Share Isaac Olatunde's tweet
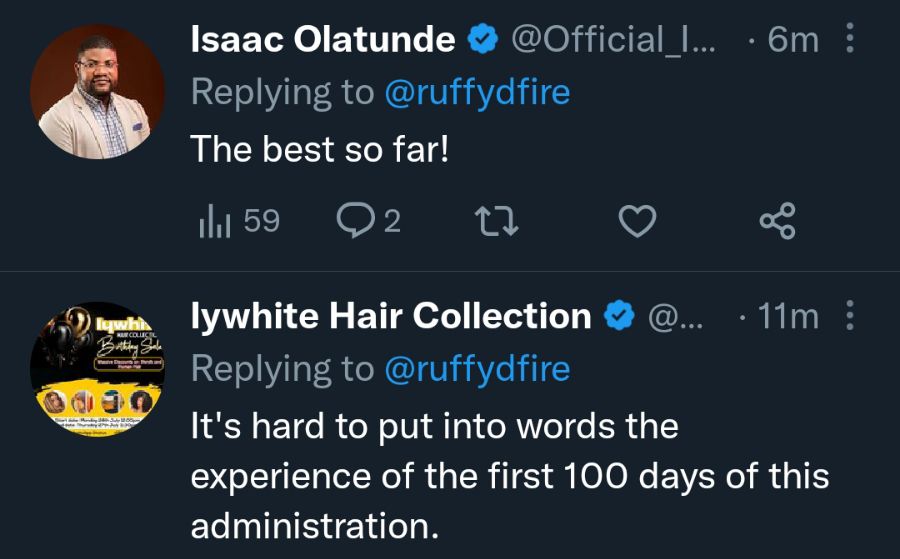Viewport: 900px width, 559px height. 778,221
